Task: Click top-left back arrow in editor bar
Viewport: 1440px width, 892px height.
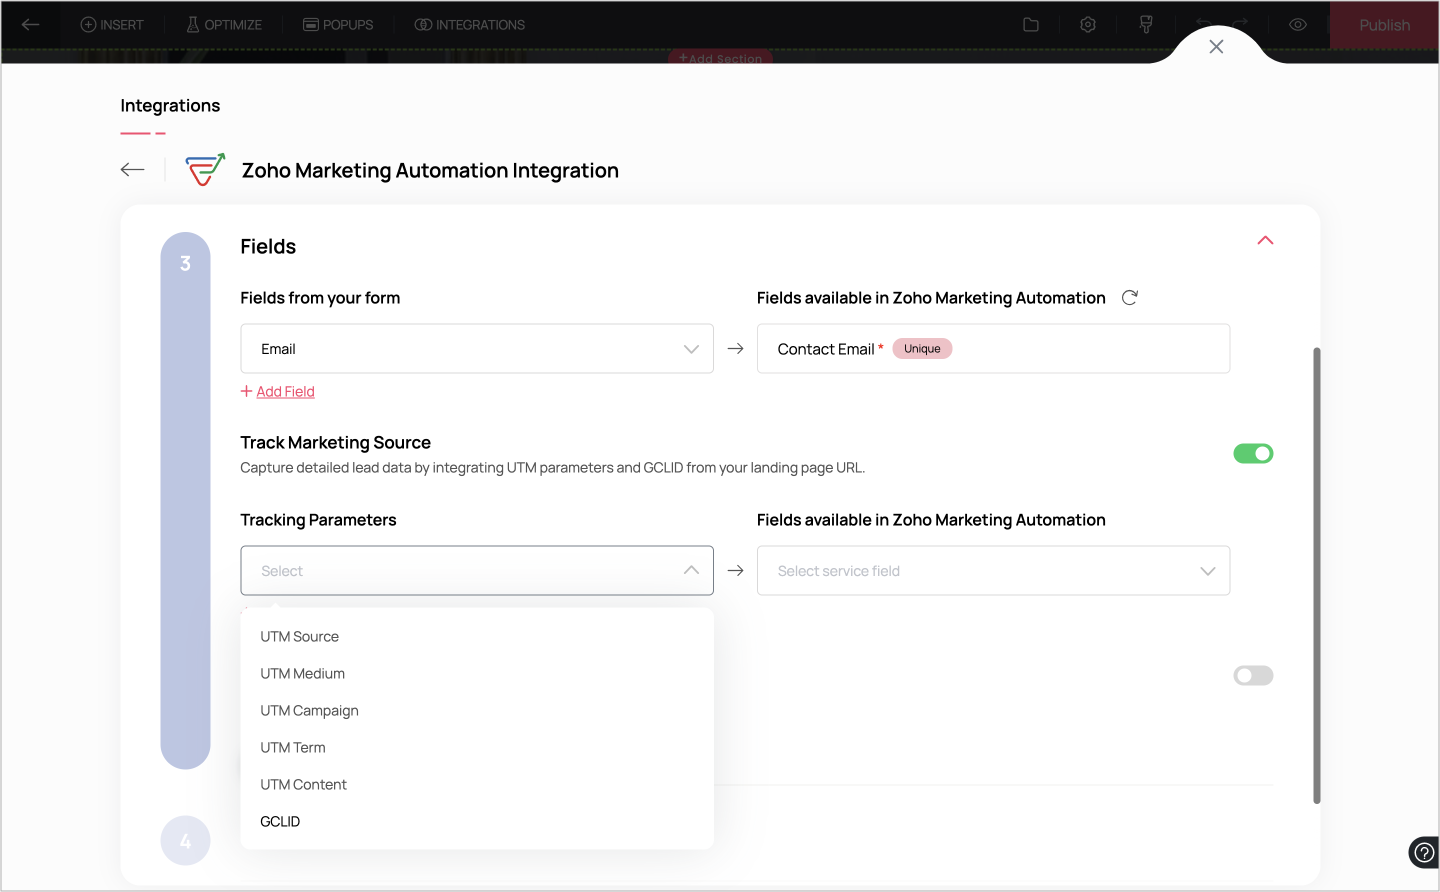Action: coord(31,25)
